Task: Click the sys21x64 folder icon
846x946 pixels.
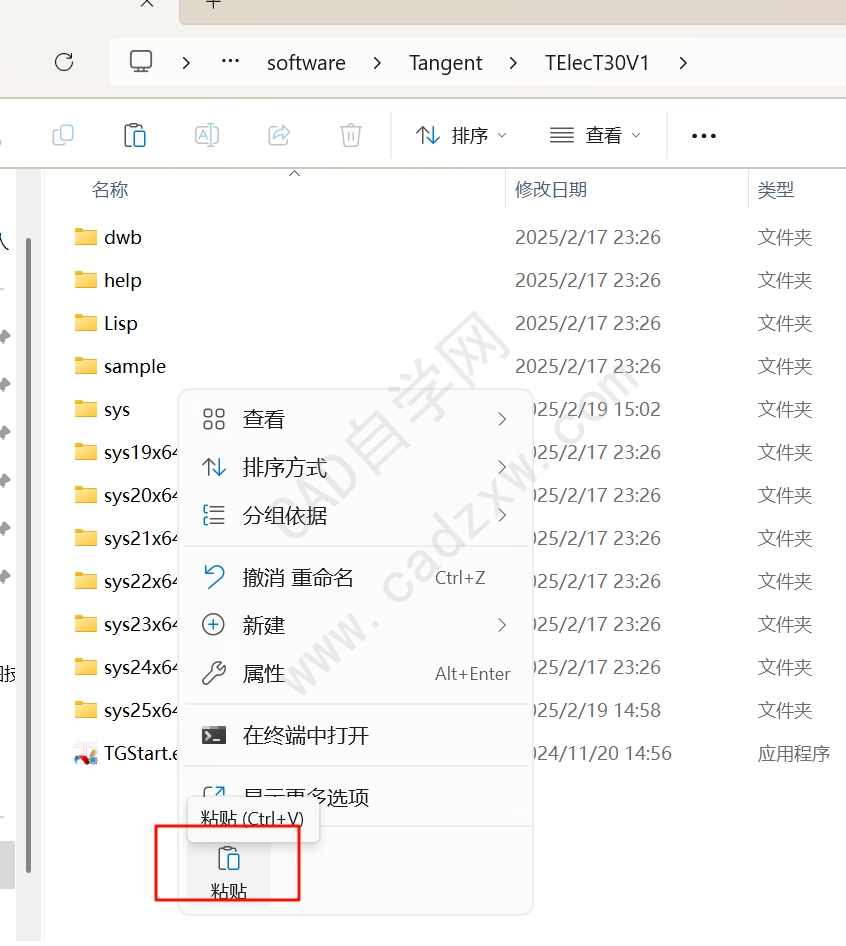Action: tap(86, 538)
